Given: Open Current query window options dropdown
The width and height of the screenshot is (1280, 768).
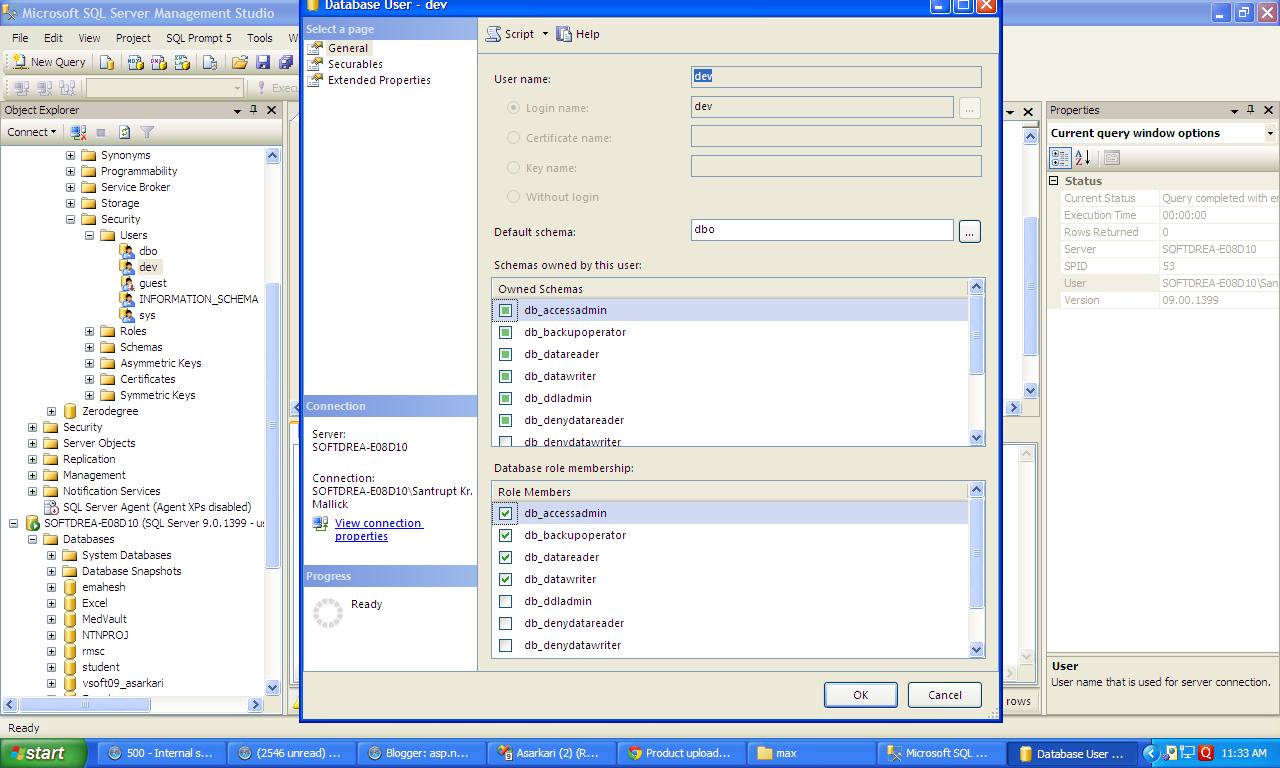Looking at the screenshot, I should point(1270,133).
